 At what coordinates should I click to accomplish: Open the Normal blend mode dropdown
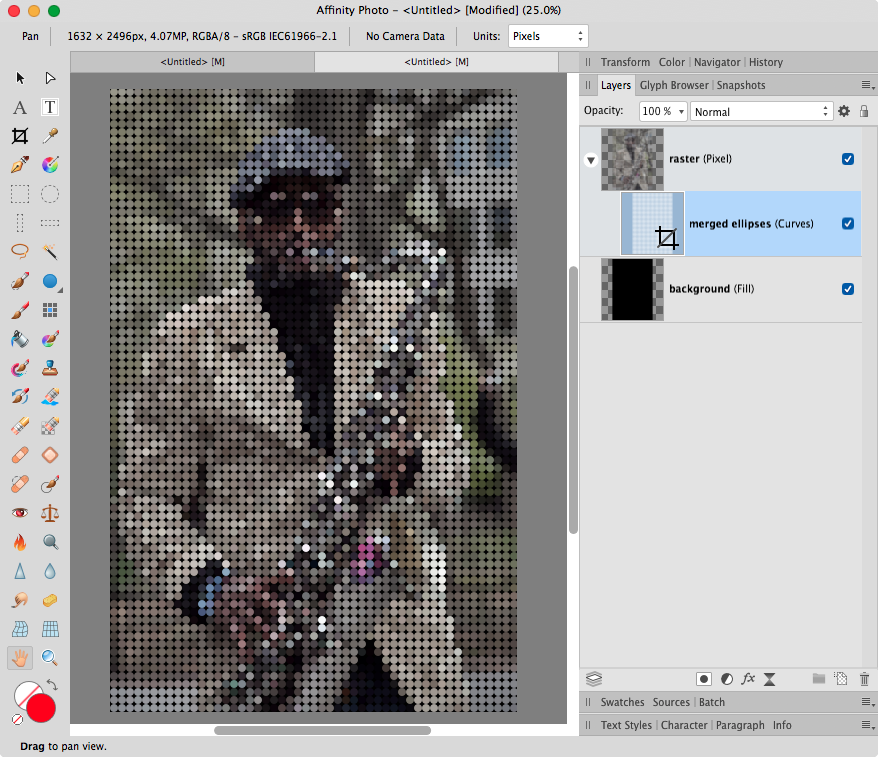tap(760, 111)
